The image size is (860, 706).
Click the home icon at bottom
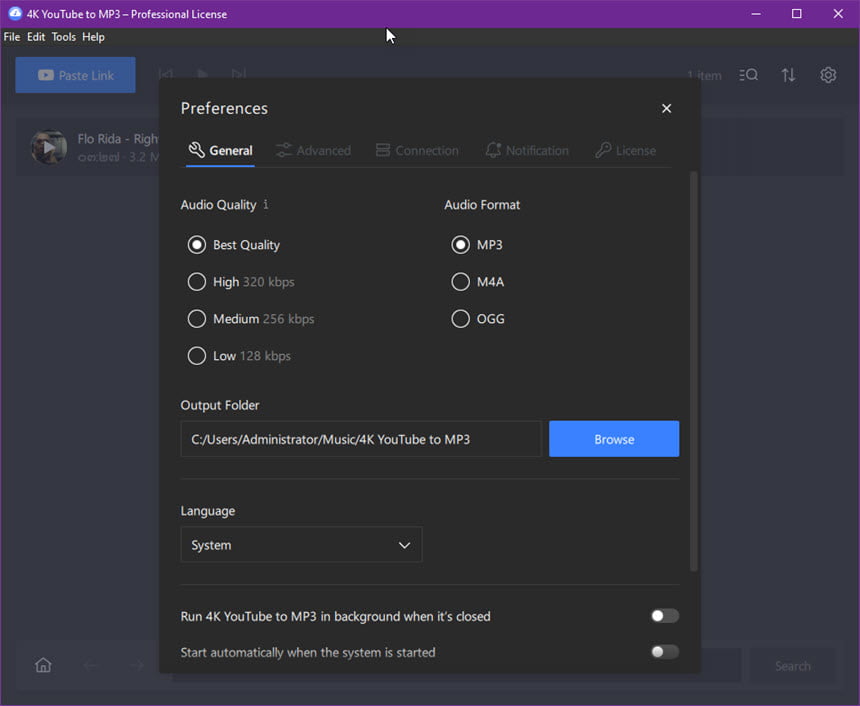[x=43, y=665]
